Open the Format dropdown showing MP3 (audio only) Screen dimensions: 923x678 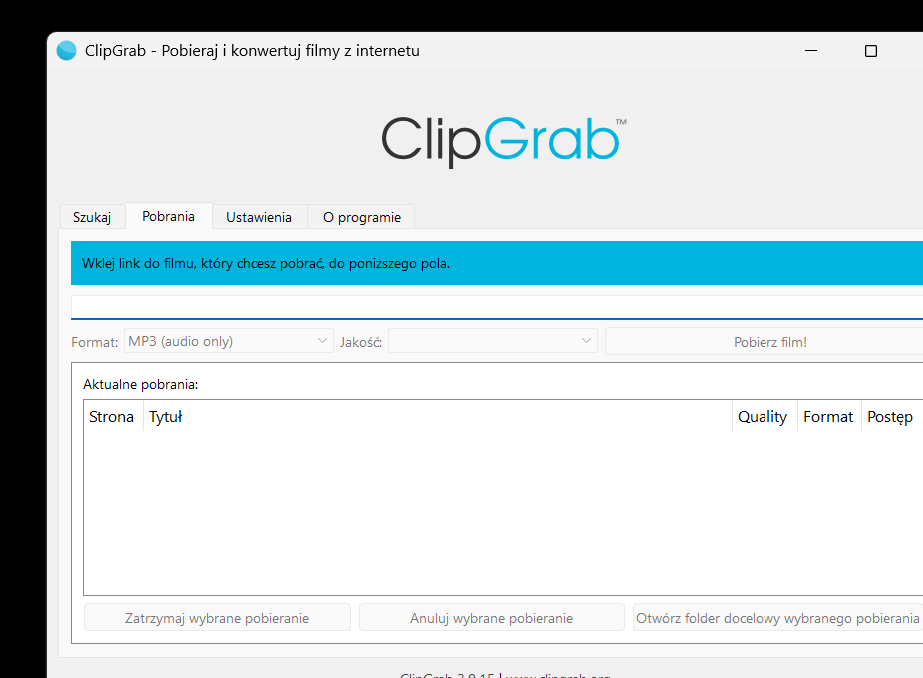(228, 341)
